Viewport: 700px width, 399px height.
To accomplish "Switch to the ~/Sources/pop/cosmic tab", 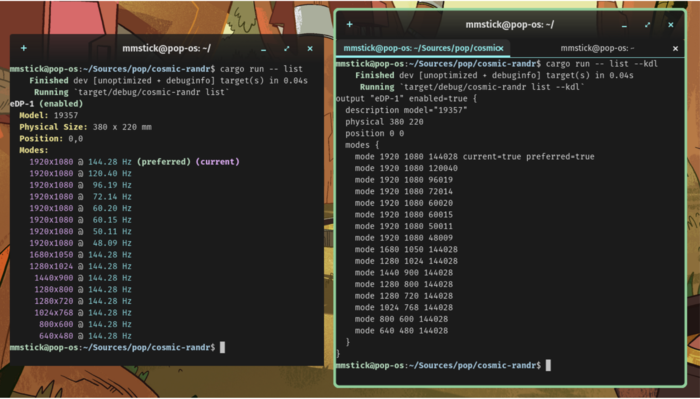I will pyautogui.click(x=420, y=48).
